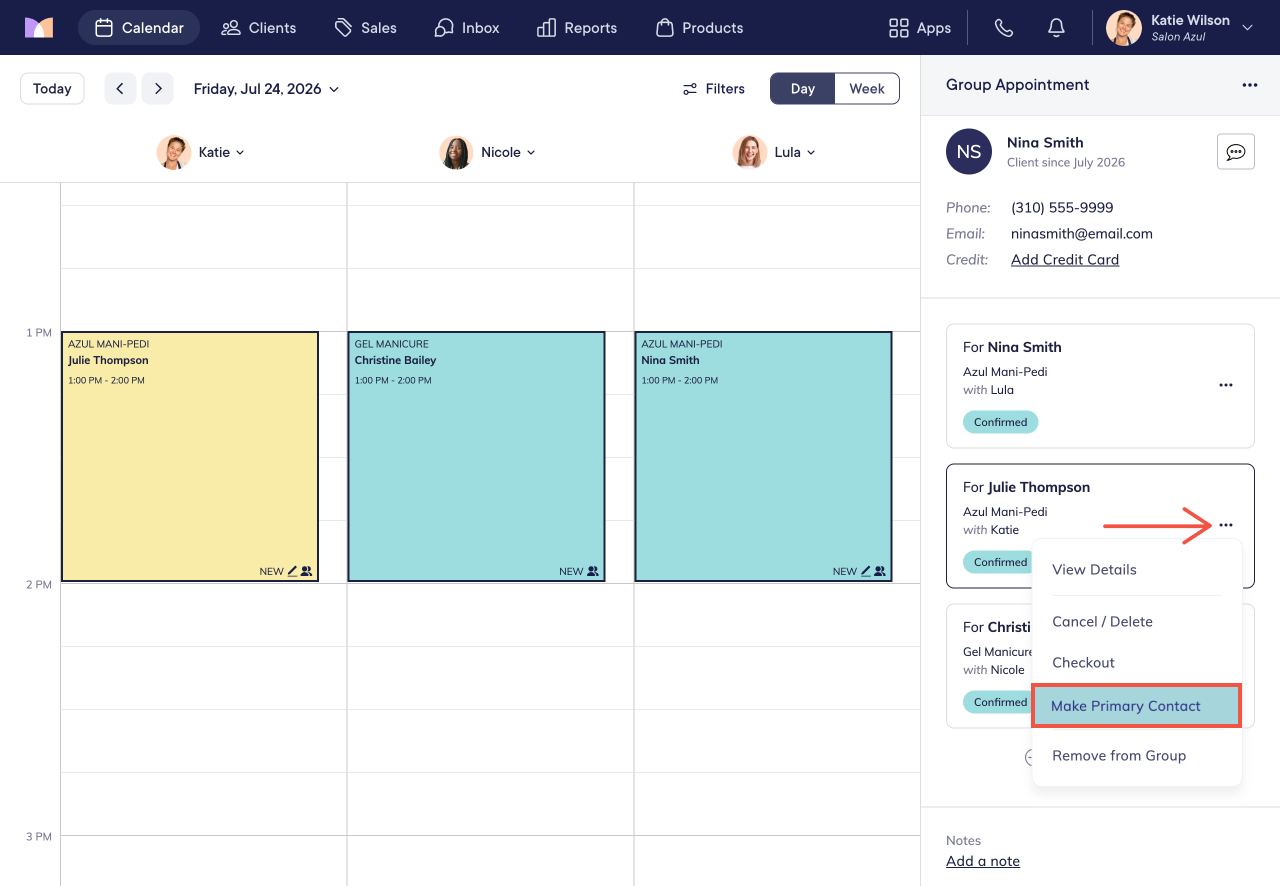
Task: Select the Day view toggle
Action: pos(803,89)
